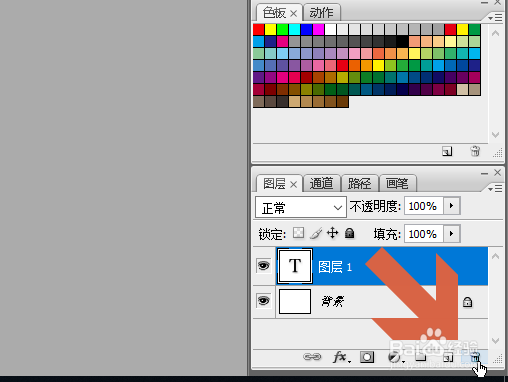Switch to the 路径 tab
This screenshot has height=382, width=508.
pos(359,183)
